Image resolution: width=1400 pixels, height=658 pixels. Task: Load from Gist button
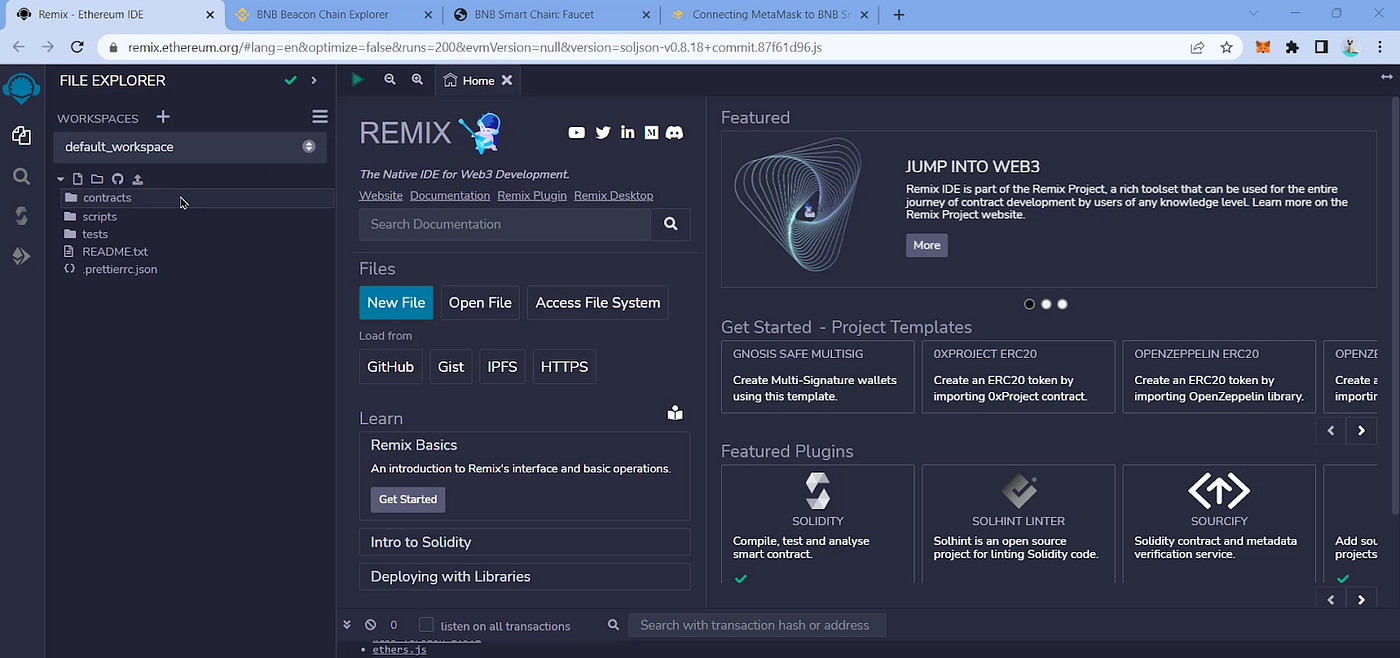tap(451, 367)
